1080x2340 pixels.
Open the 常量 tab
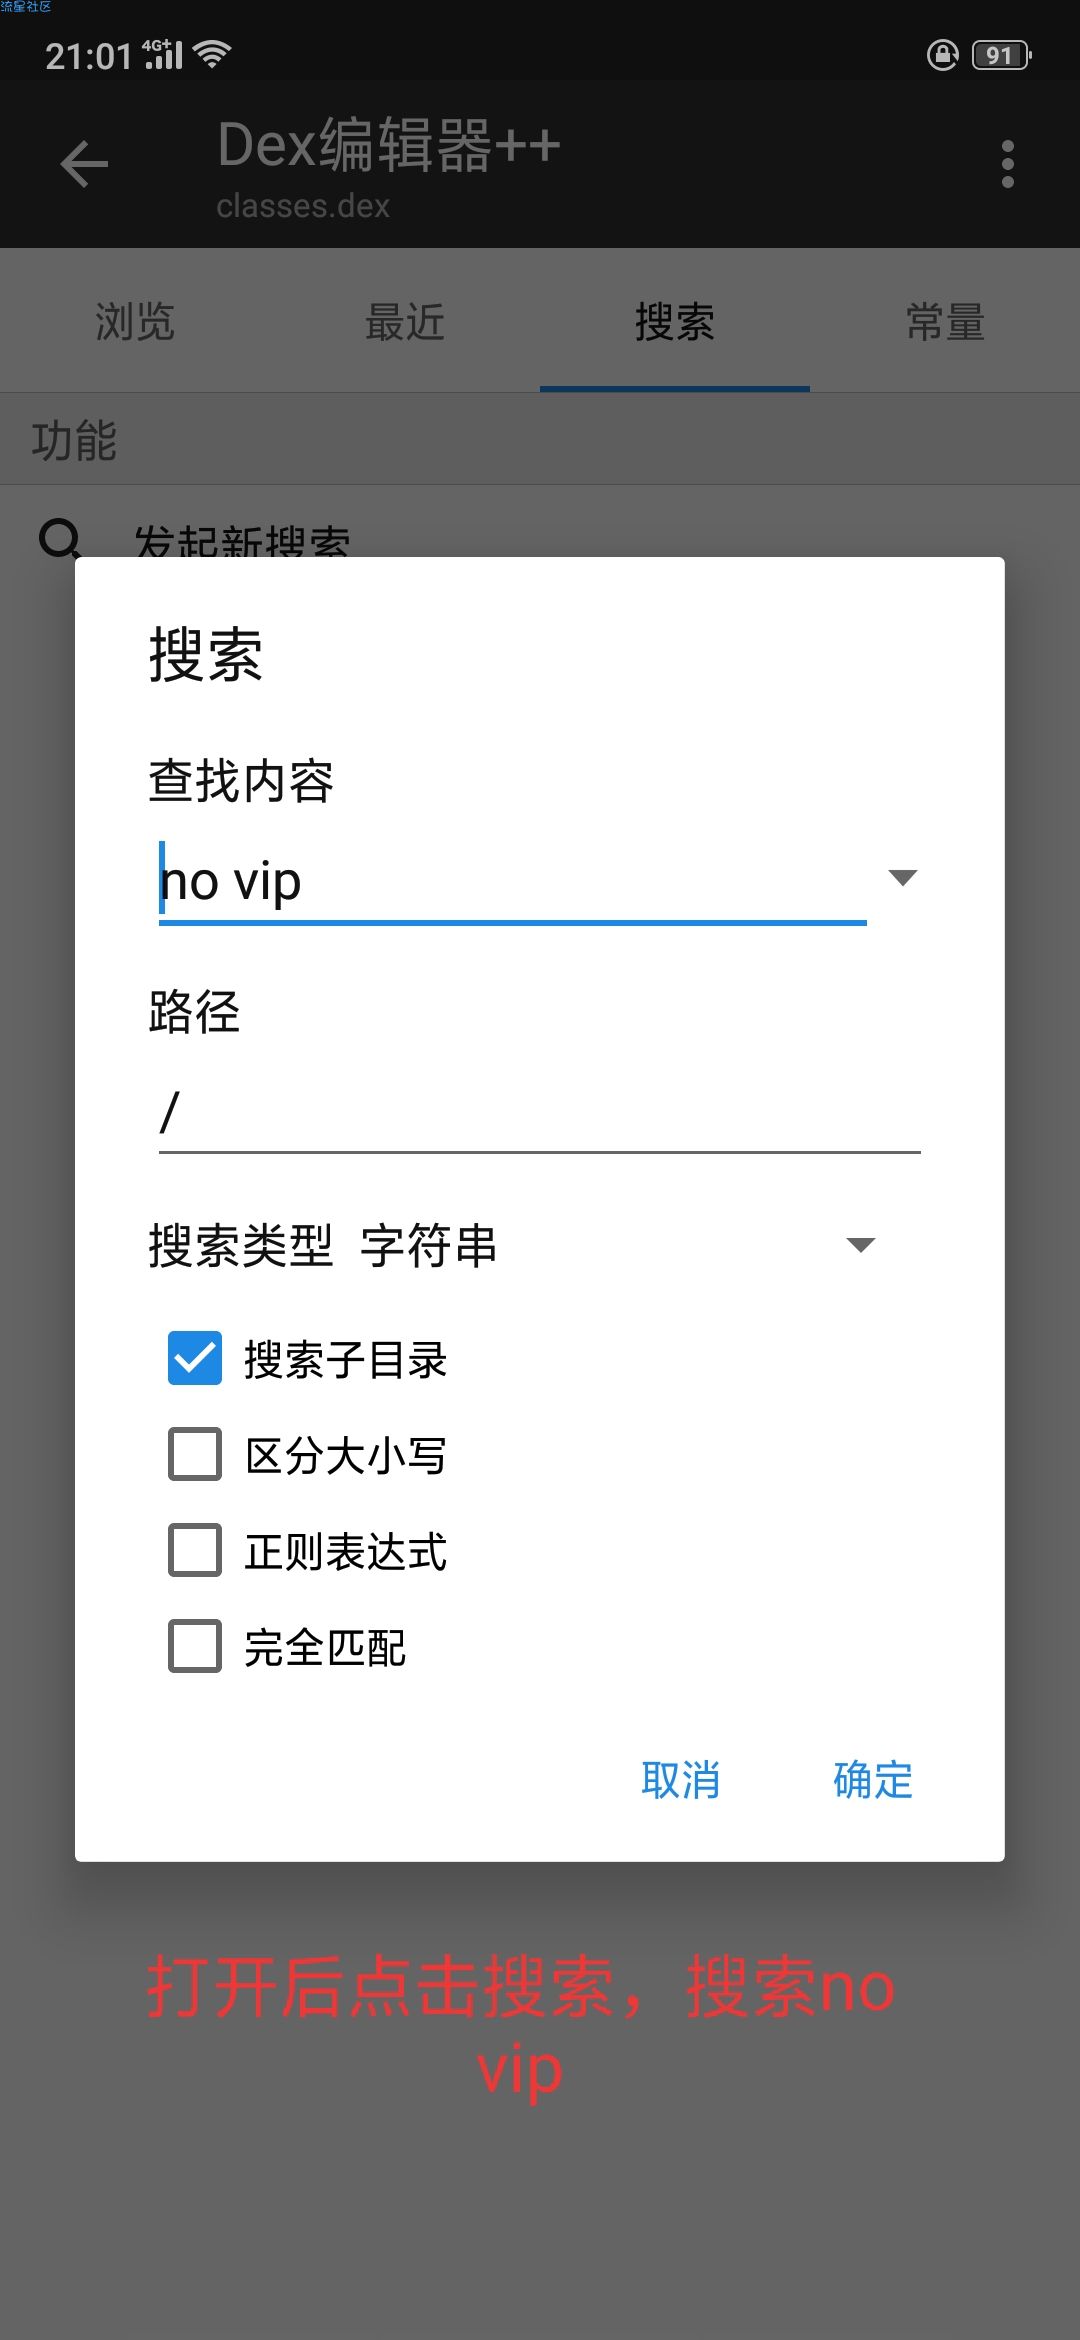(945, 322)
